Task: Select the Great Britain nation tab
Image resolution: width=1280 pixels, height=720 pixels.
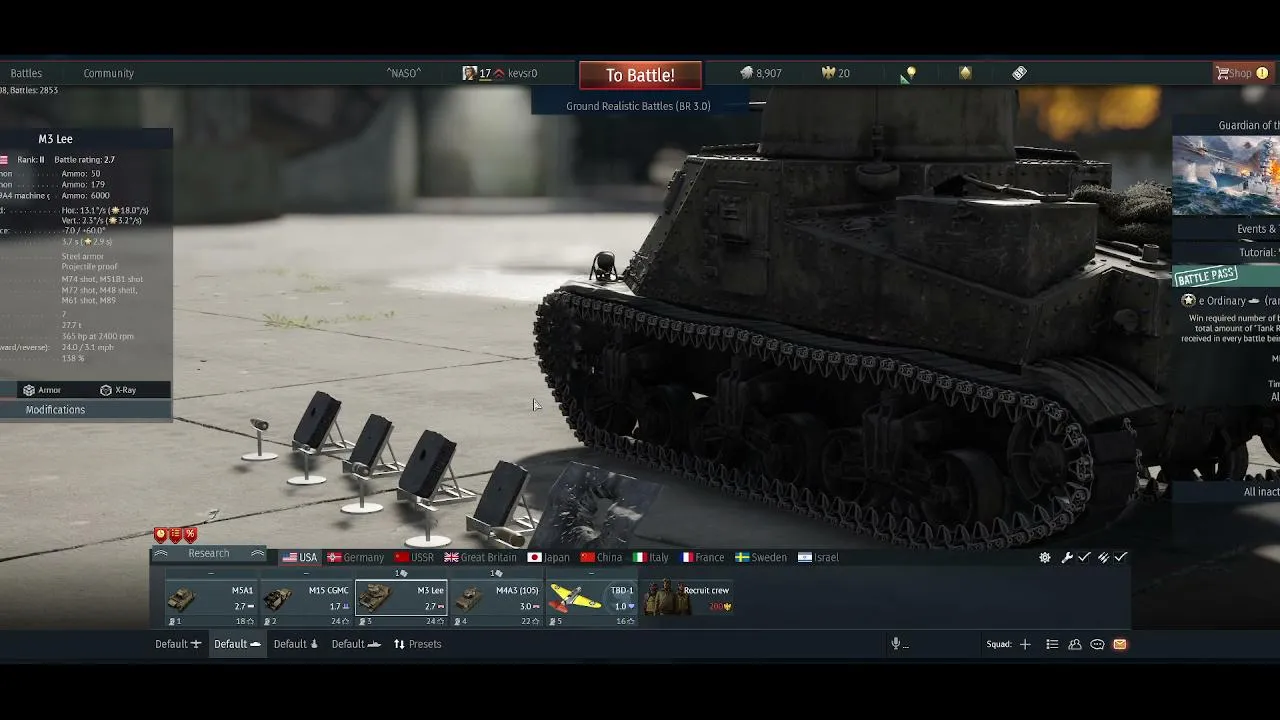Action: click(x=480, y=558)
